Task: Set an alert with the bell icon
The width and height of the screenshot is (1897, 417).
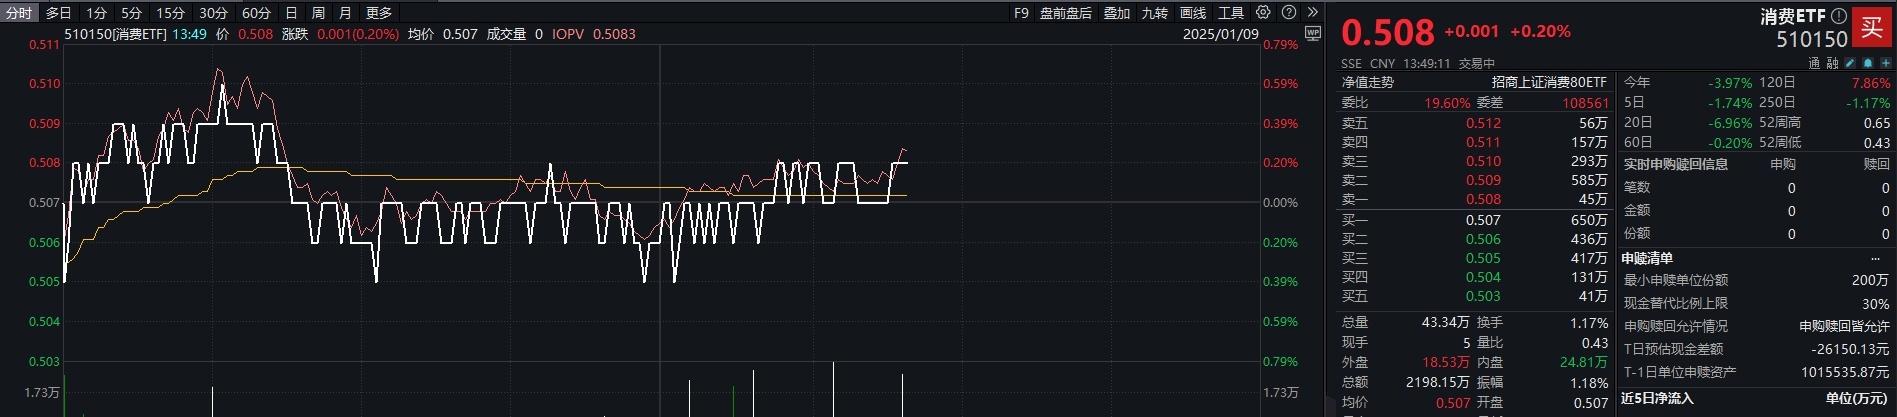Action: tap(1867, 63)
